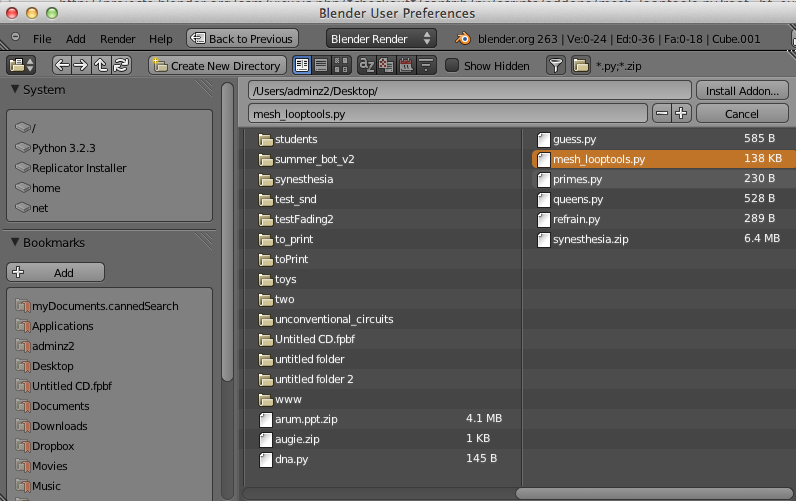Click the Blender logo icon
Viewport: 796px width, 501px height.
462,39
